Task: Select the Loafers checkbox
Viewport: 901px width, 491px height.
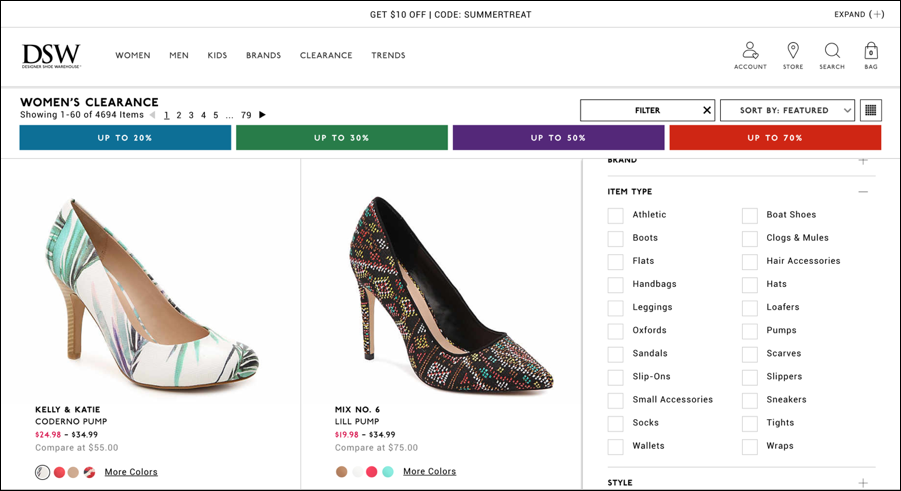Action: 749,308
